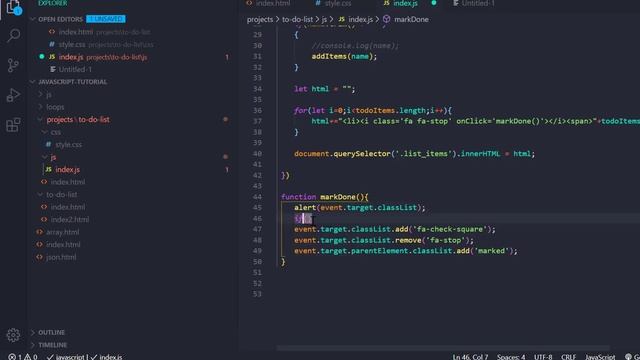
Task: Click line number 44 in the gutter
Action: point(257,197)
